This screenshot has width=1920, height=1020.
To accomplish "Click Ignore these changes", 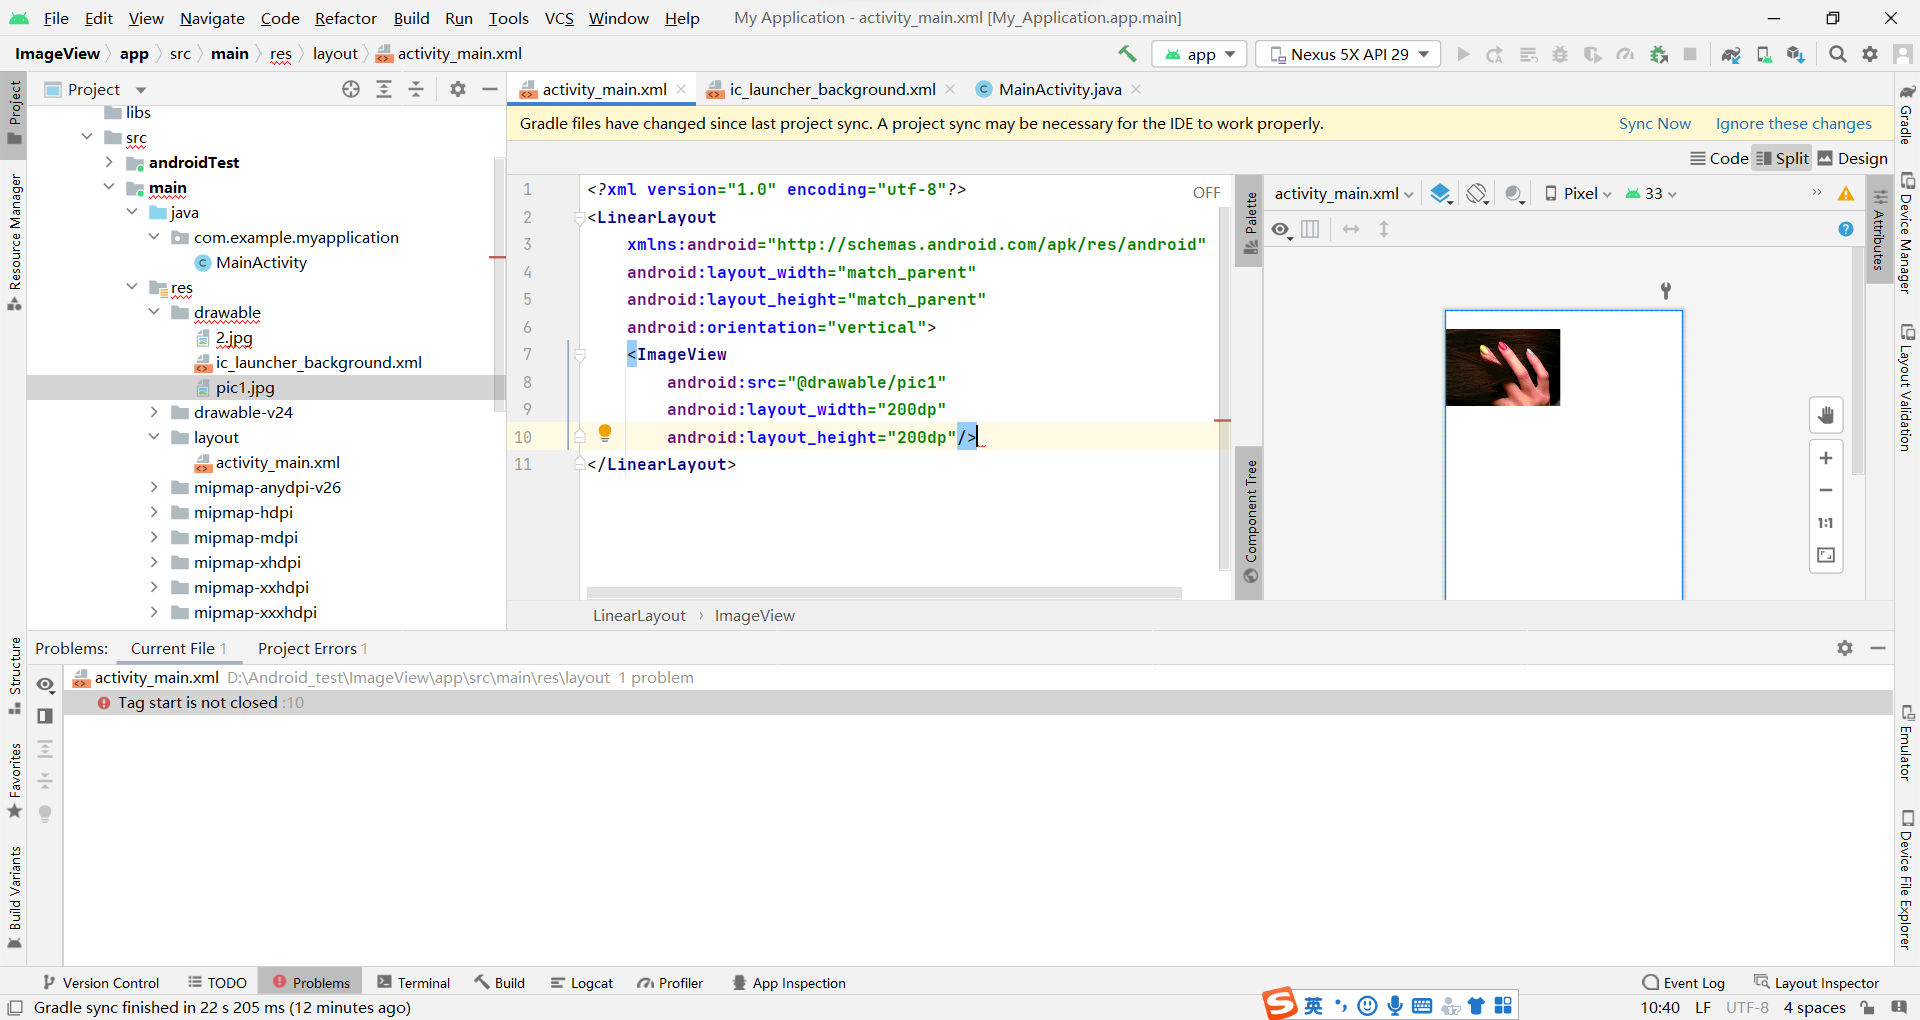I will 1792,123.
